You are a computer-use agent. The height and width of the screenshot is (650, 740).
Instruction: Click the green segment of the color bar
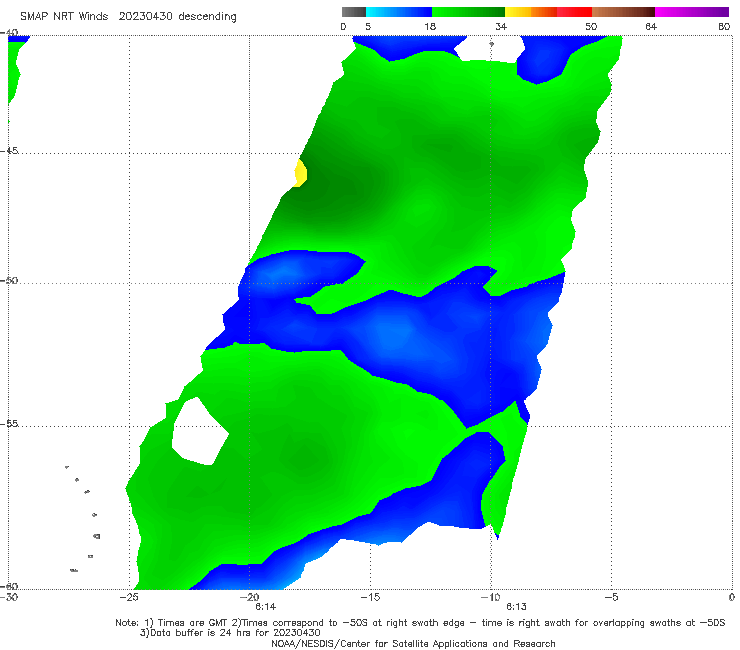pyautogui.click(x=468, y=12)
